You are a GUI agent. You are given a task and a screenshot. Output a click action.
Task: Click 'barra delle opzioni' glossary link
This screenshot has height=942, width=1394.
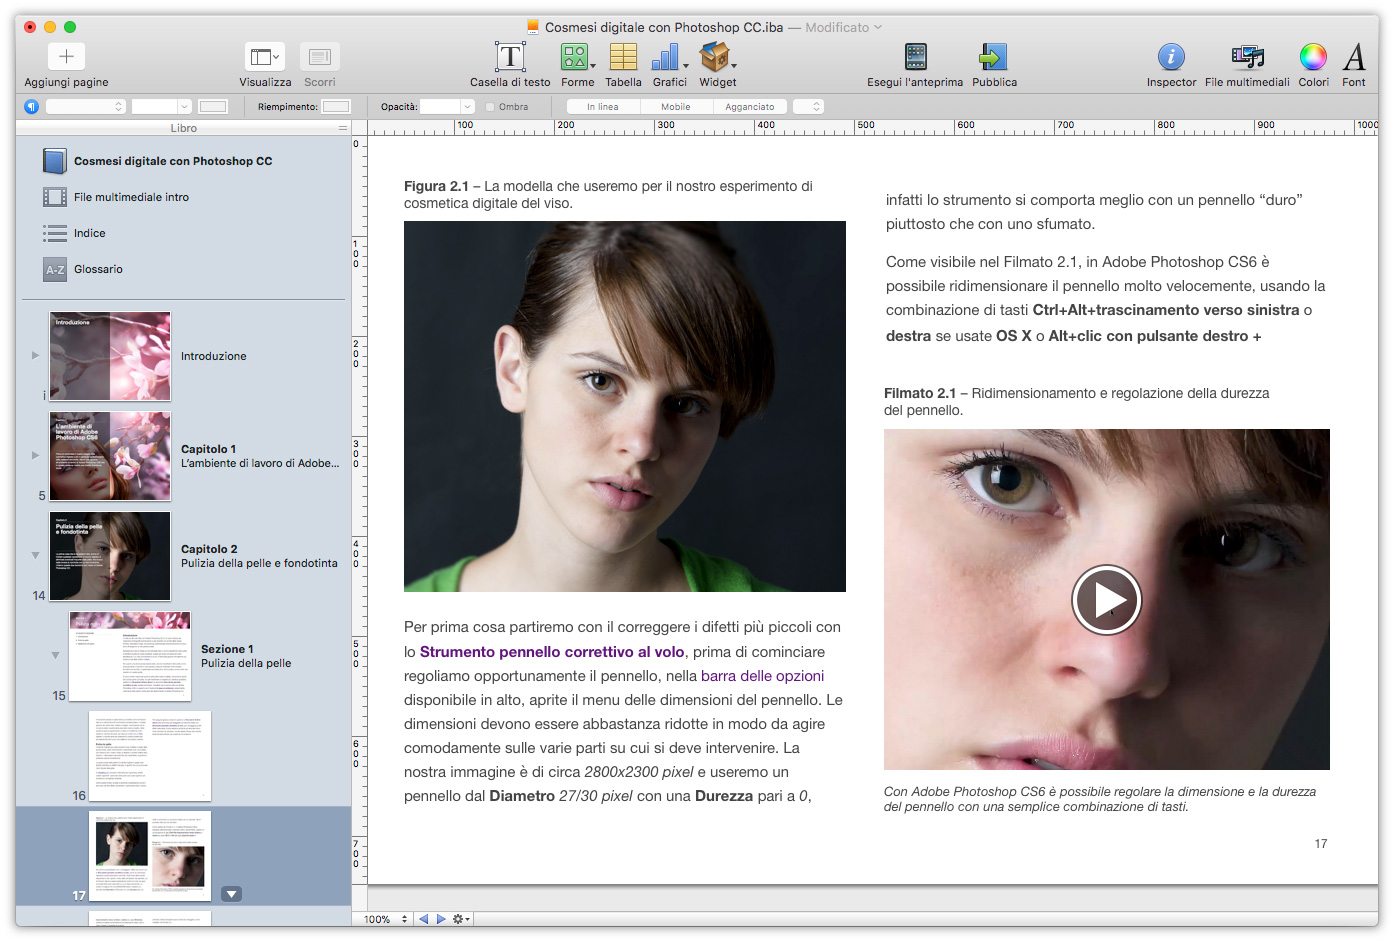coord(763,676)
